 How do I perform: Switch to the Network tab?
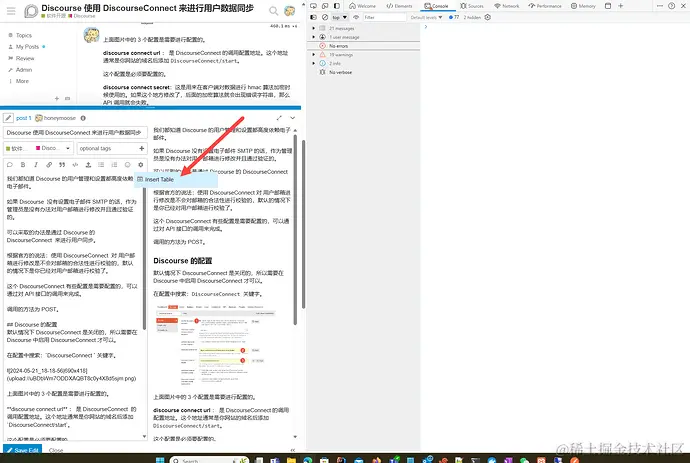click(506, 6)
